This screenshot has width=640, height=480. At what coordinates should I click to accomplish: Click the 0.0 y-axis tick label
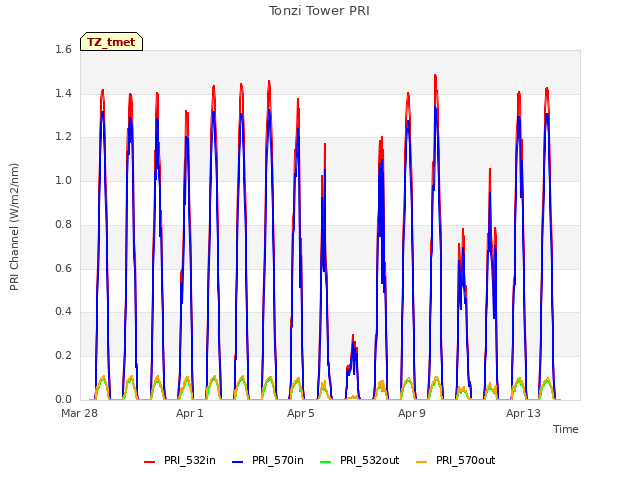pyautogui.click(x=63, y=399)
